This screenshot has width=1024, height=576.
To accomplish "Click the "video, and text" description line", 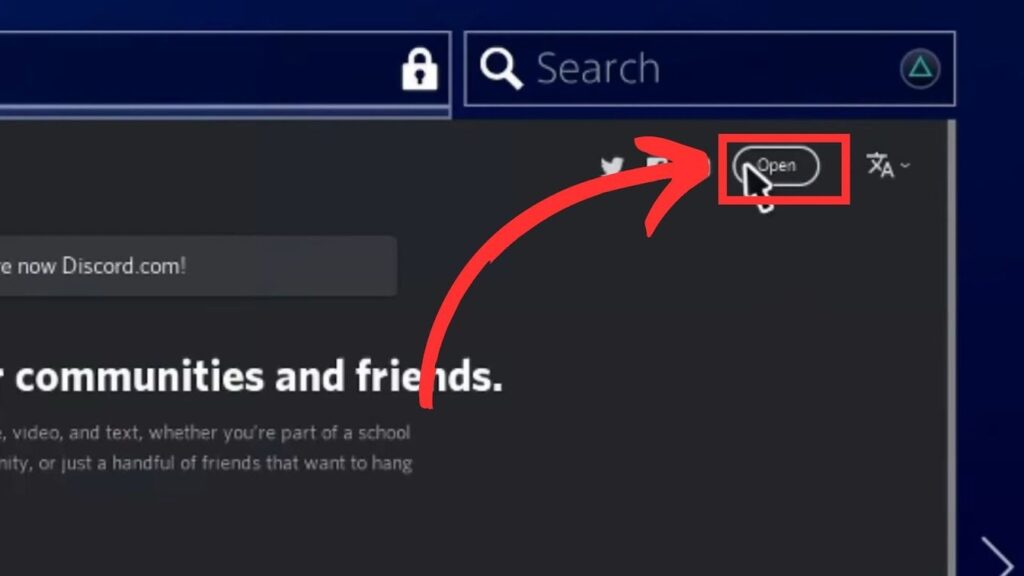I will tap(205, 433).
